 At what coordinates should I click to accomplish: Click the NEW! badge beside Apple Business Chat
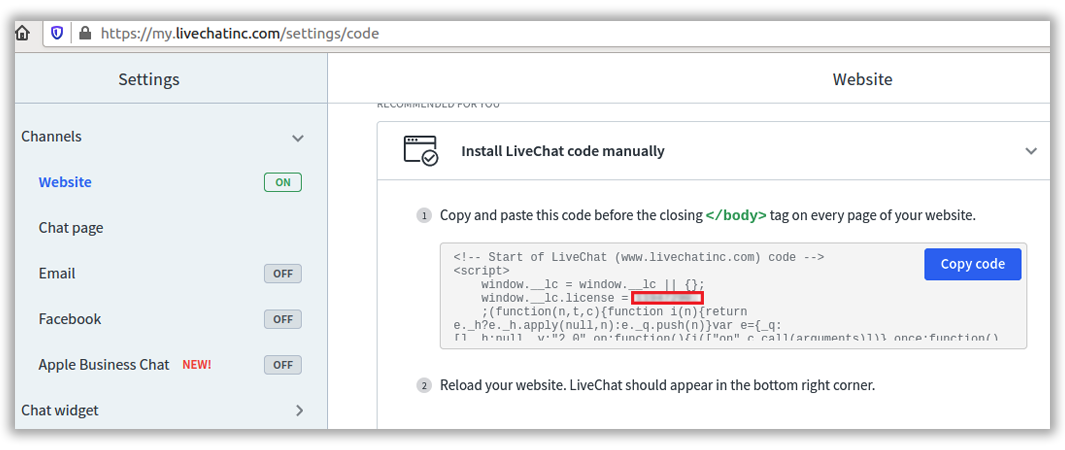[197, 364]
